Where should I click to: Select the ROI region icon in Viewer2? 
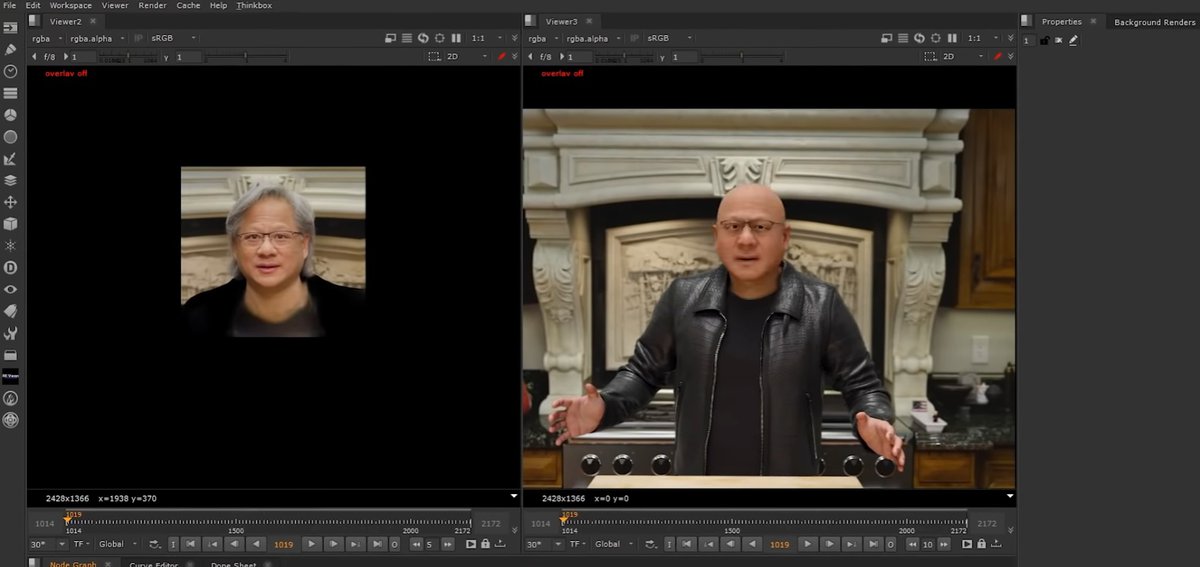(434, 57)
